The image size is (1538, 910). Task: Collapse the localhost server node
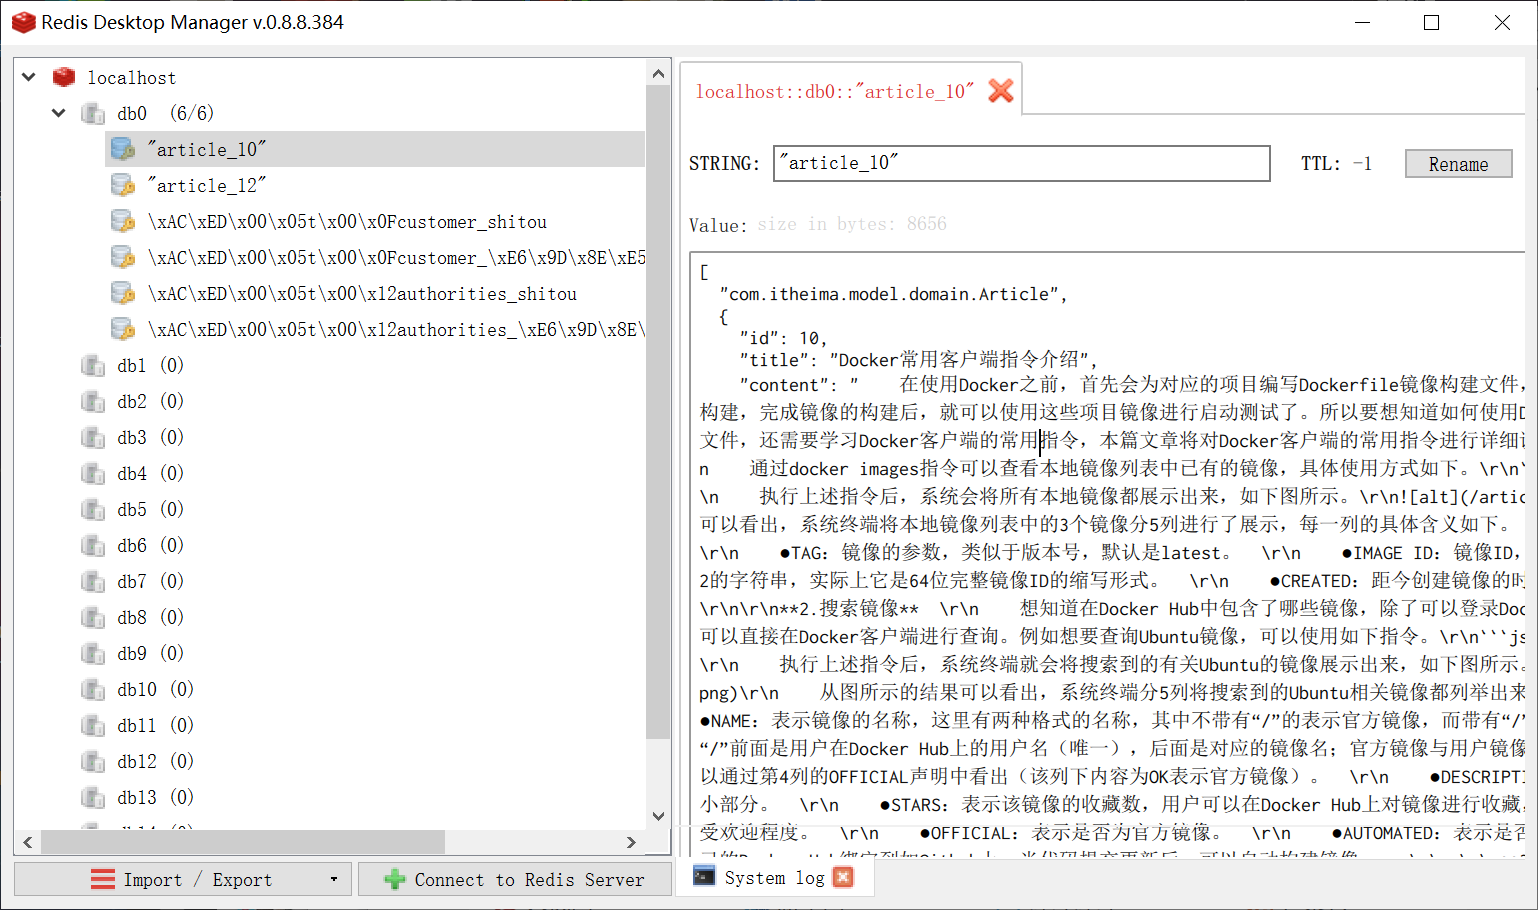point(29,77)
